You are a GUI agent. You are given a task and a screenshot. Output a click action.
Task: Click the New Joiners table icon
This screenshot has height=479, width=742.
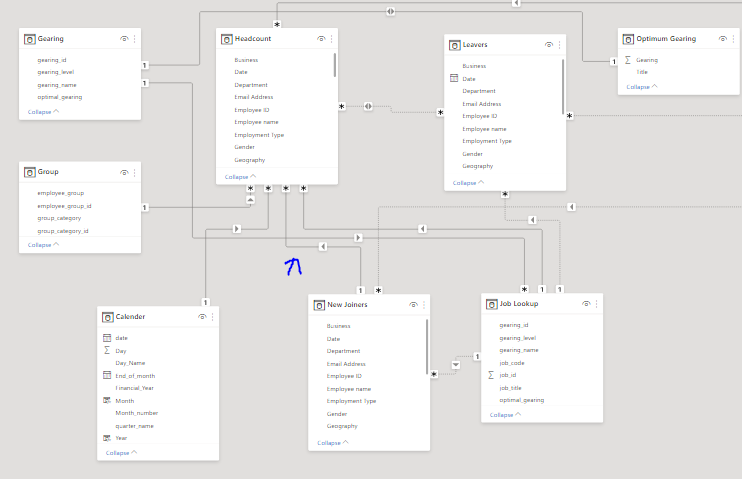click(319, 305)
